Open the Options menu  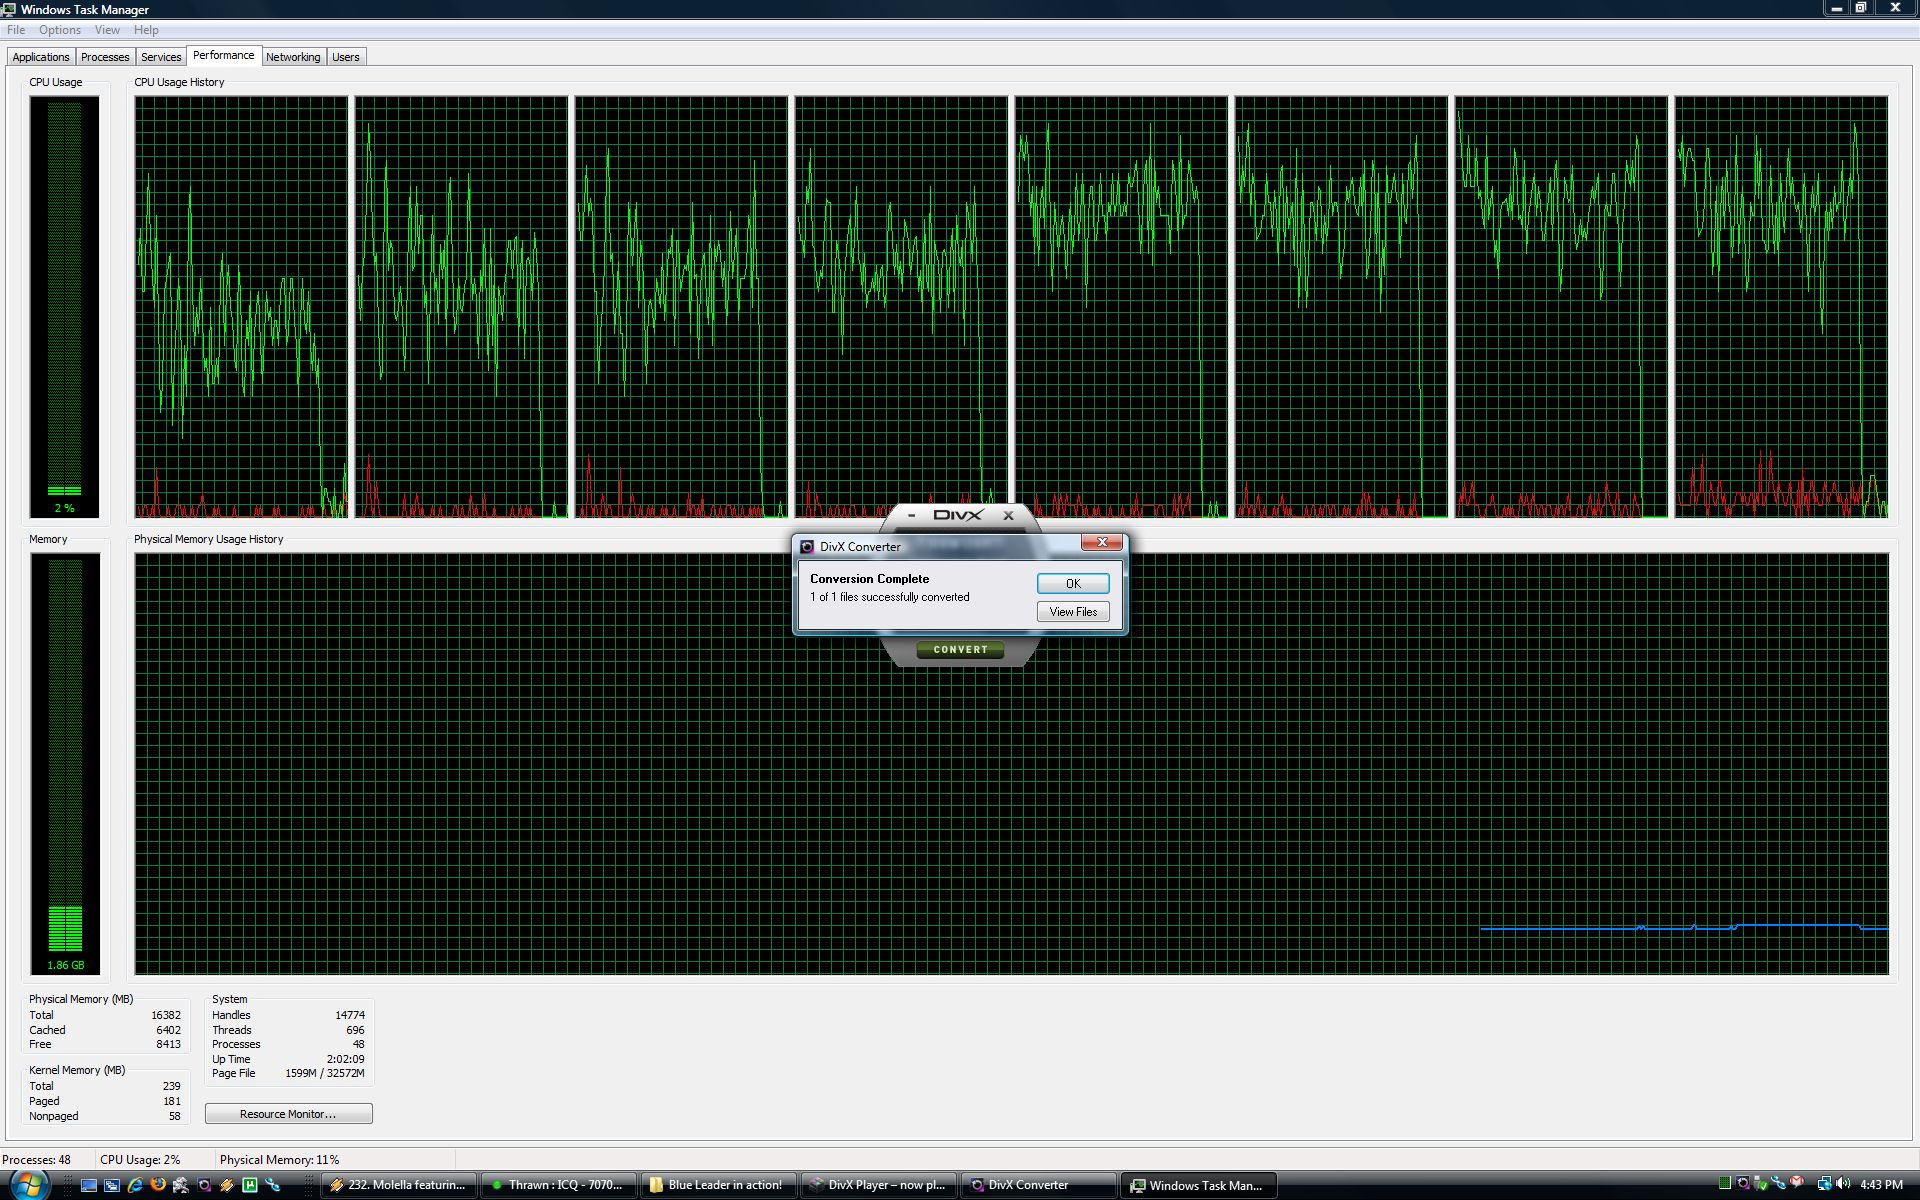pyautogui.click(x=60, y=30)
